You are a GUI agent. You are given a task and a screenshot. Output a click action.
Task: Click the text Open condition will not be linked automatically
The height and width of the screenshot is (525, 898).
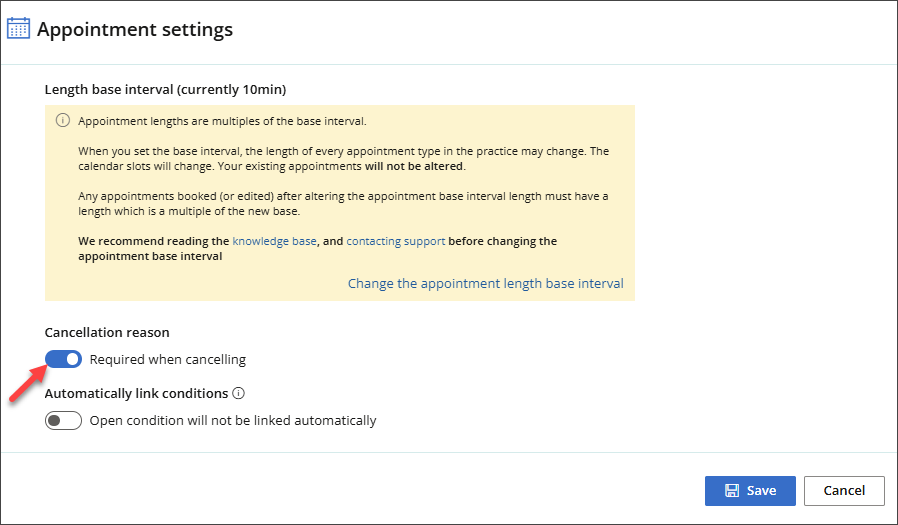pyautogui.click(x=233, y=421)
